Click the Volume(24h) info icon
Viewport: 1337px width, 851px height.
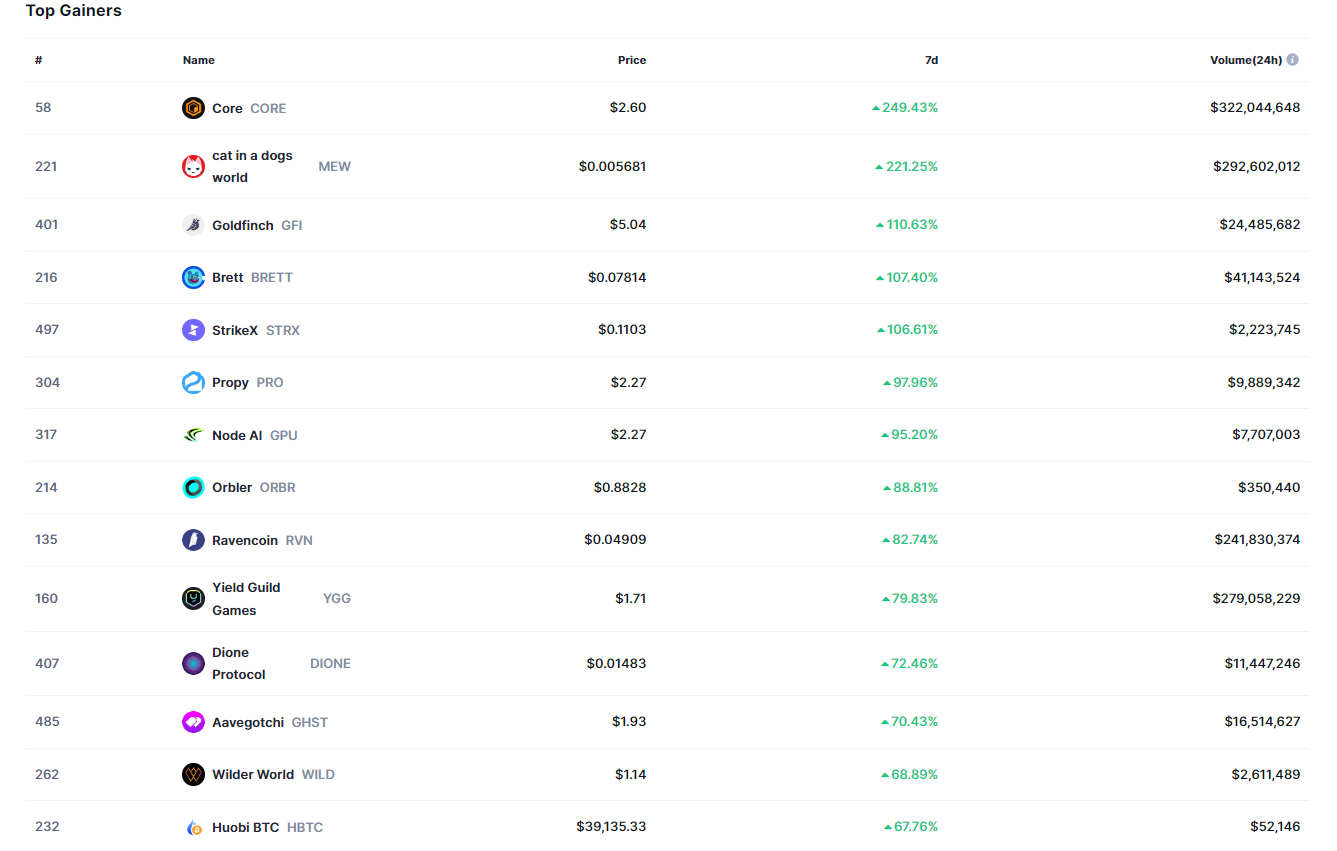tap(1292, 60)
